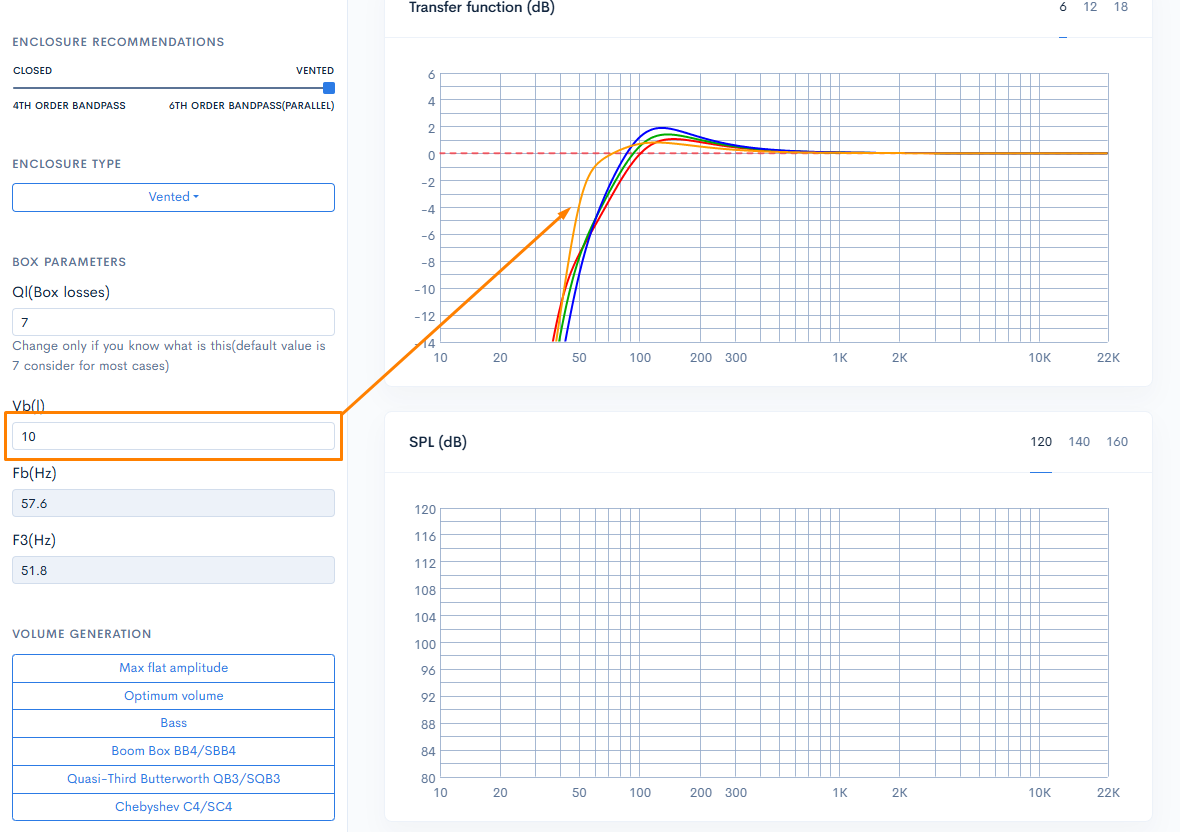Click the Ql default value hint text
1180x832 pixels.
(169, 356)
